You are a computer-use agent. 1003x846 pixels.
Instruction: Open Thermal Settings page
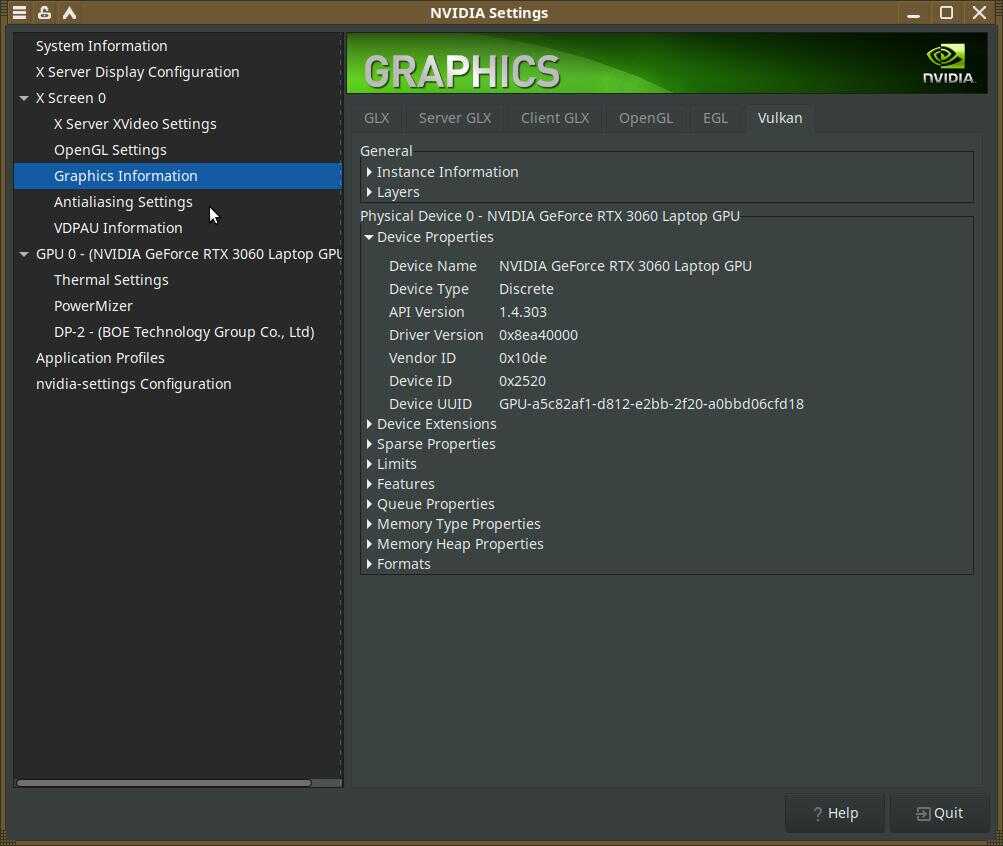point(111,280)
